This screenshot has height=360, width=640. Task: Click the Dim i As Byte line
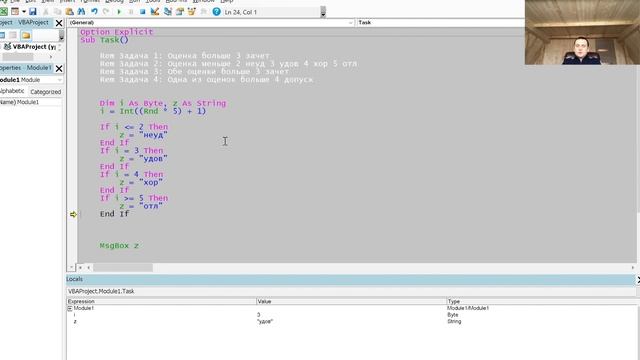tap(162, 103)
